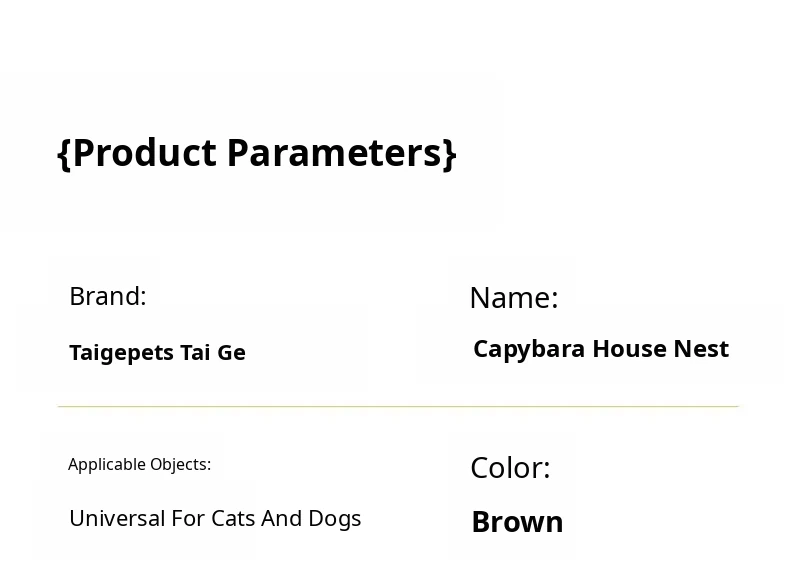Click the "Capybara House Nest" product name

(x=600, y=349)
